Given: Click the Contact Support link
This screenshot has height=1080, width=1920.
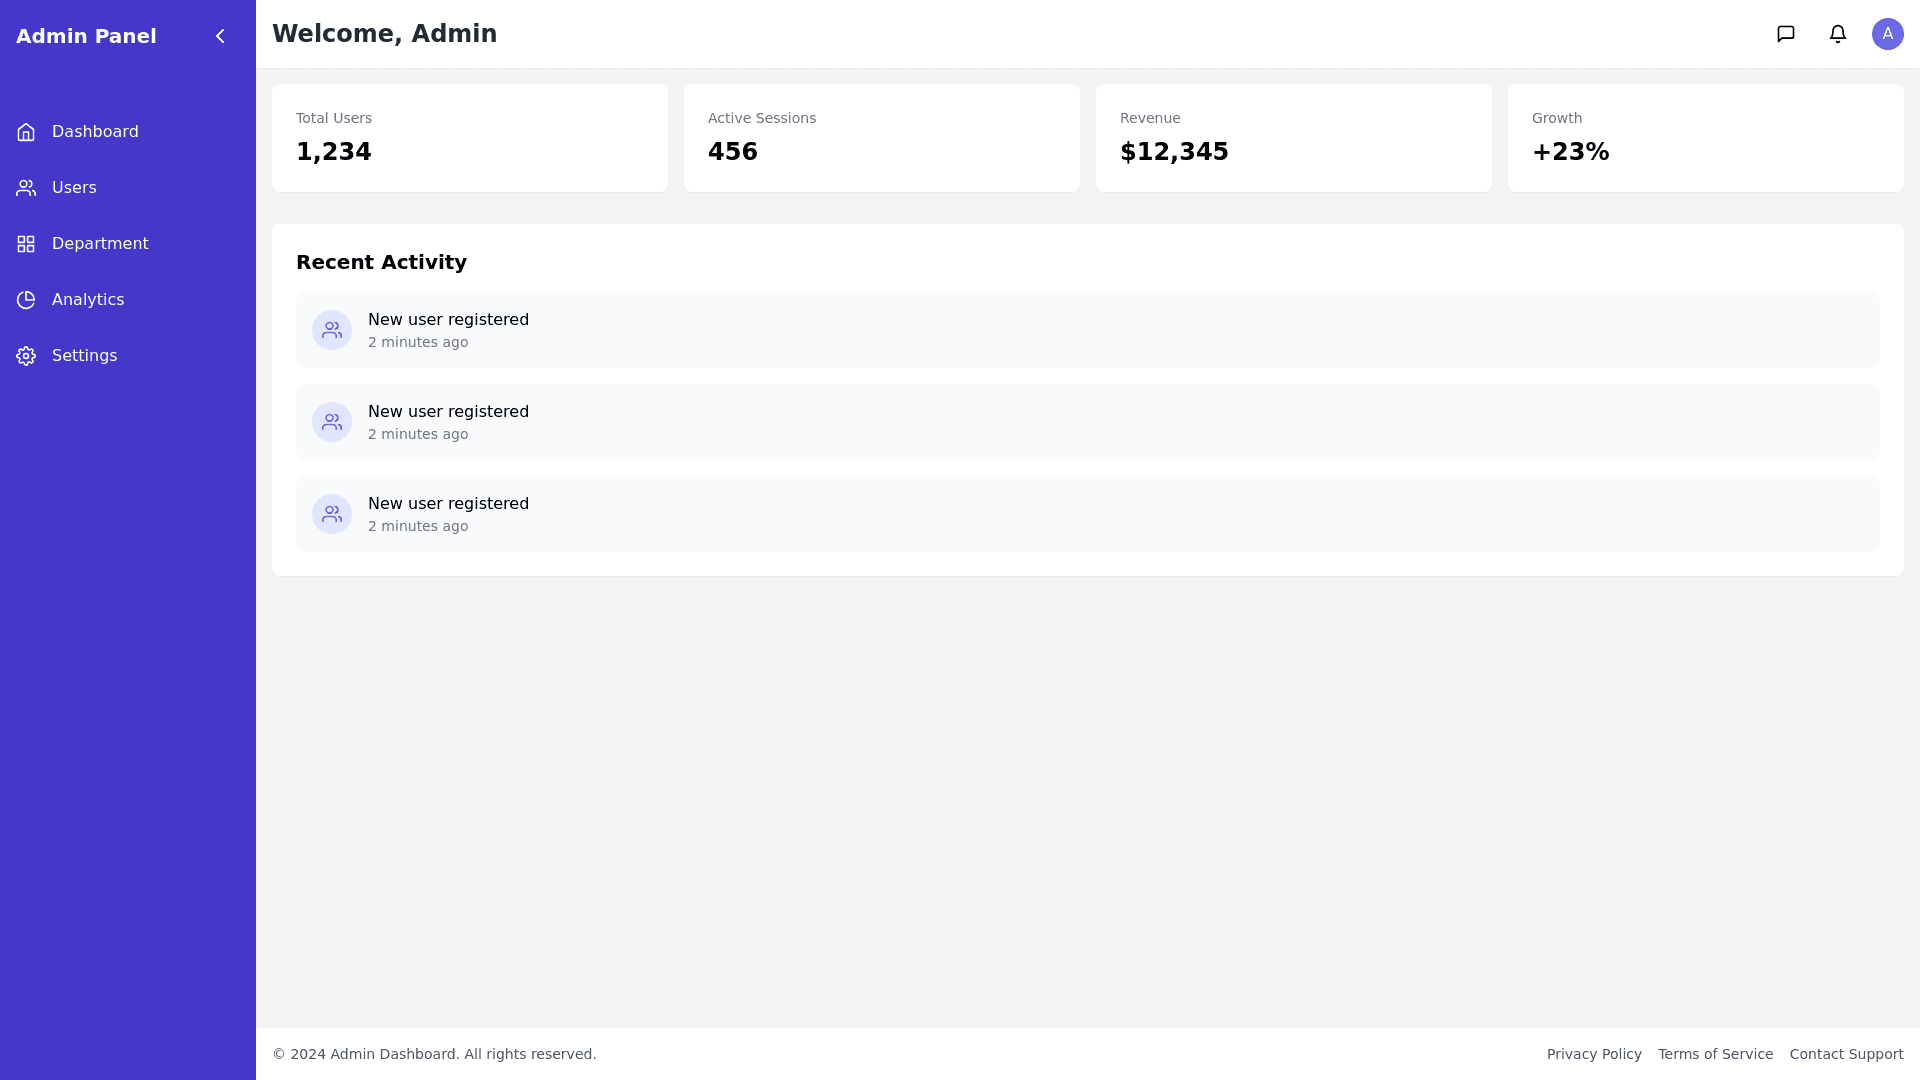Looking at the screenshot, I should coord(1846,1054).
